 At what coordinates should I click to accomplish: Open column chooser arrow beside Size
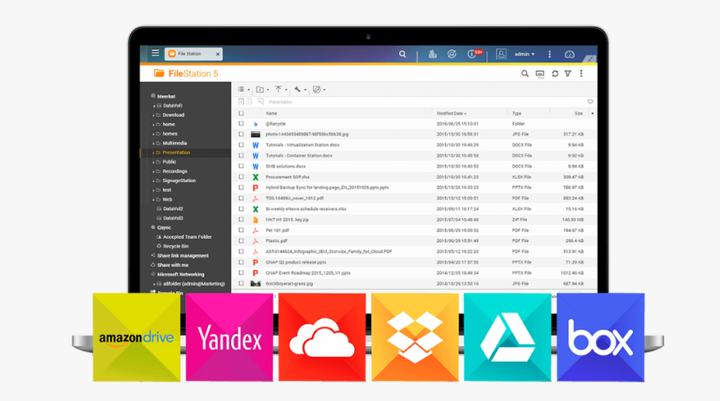[592, 113]
